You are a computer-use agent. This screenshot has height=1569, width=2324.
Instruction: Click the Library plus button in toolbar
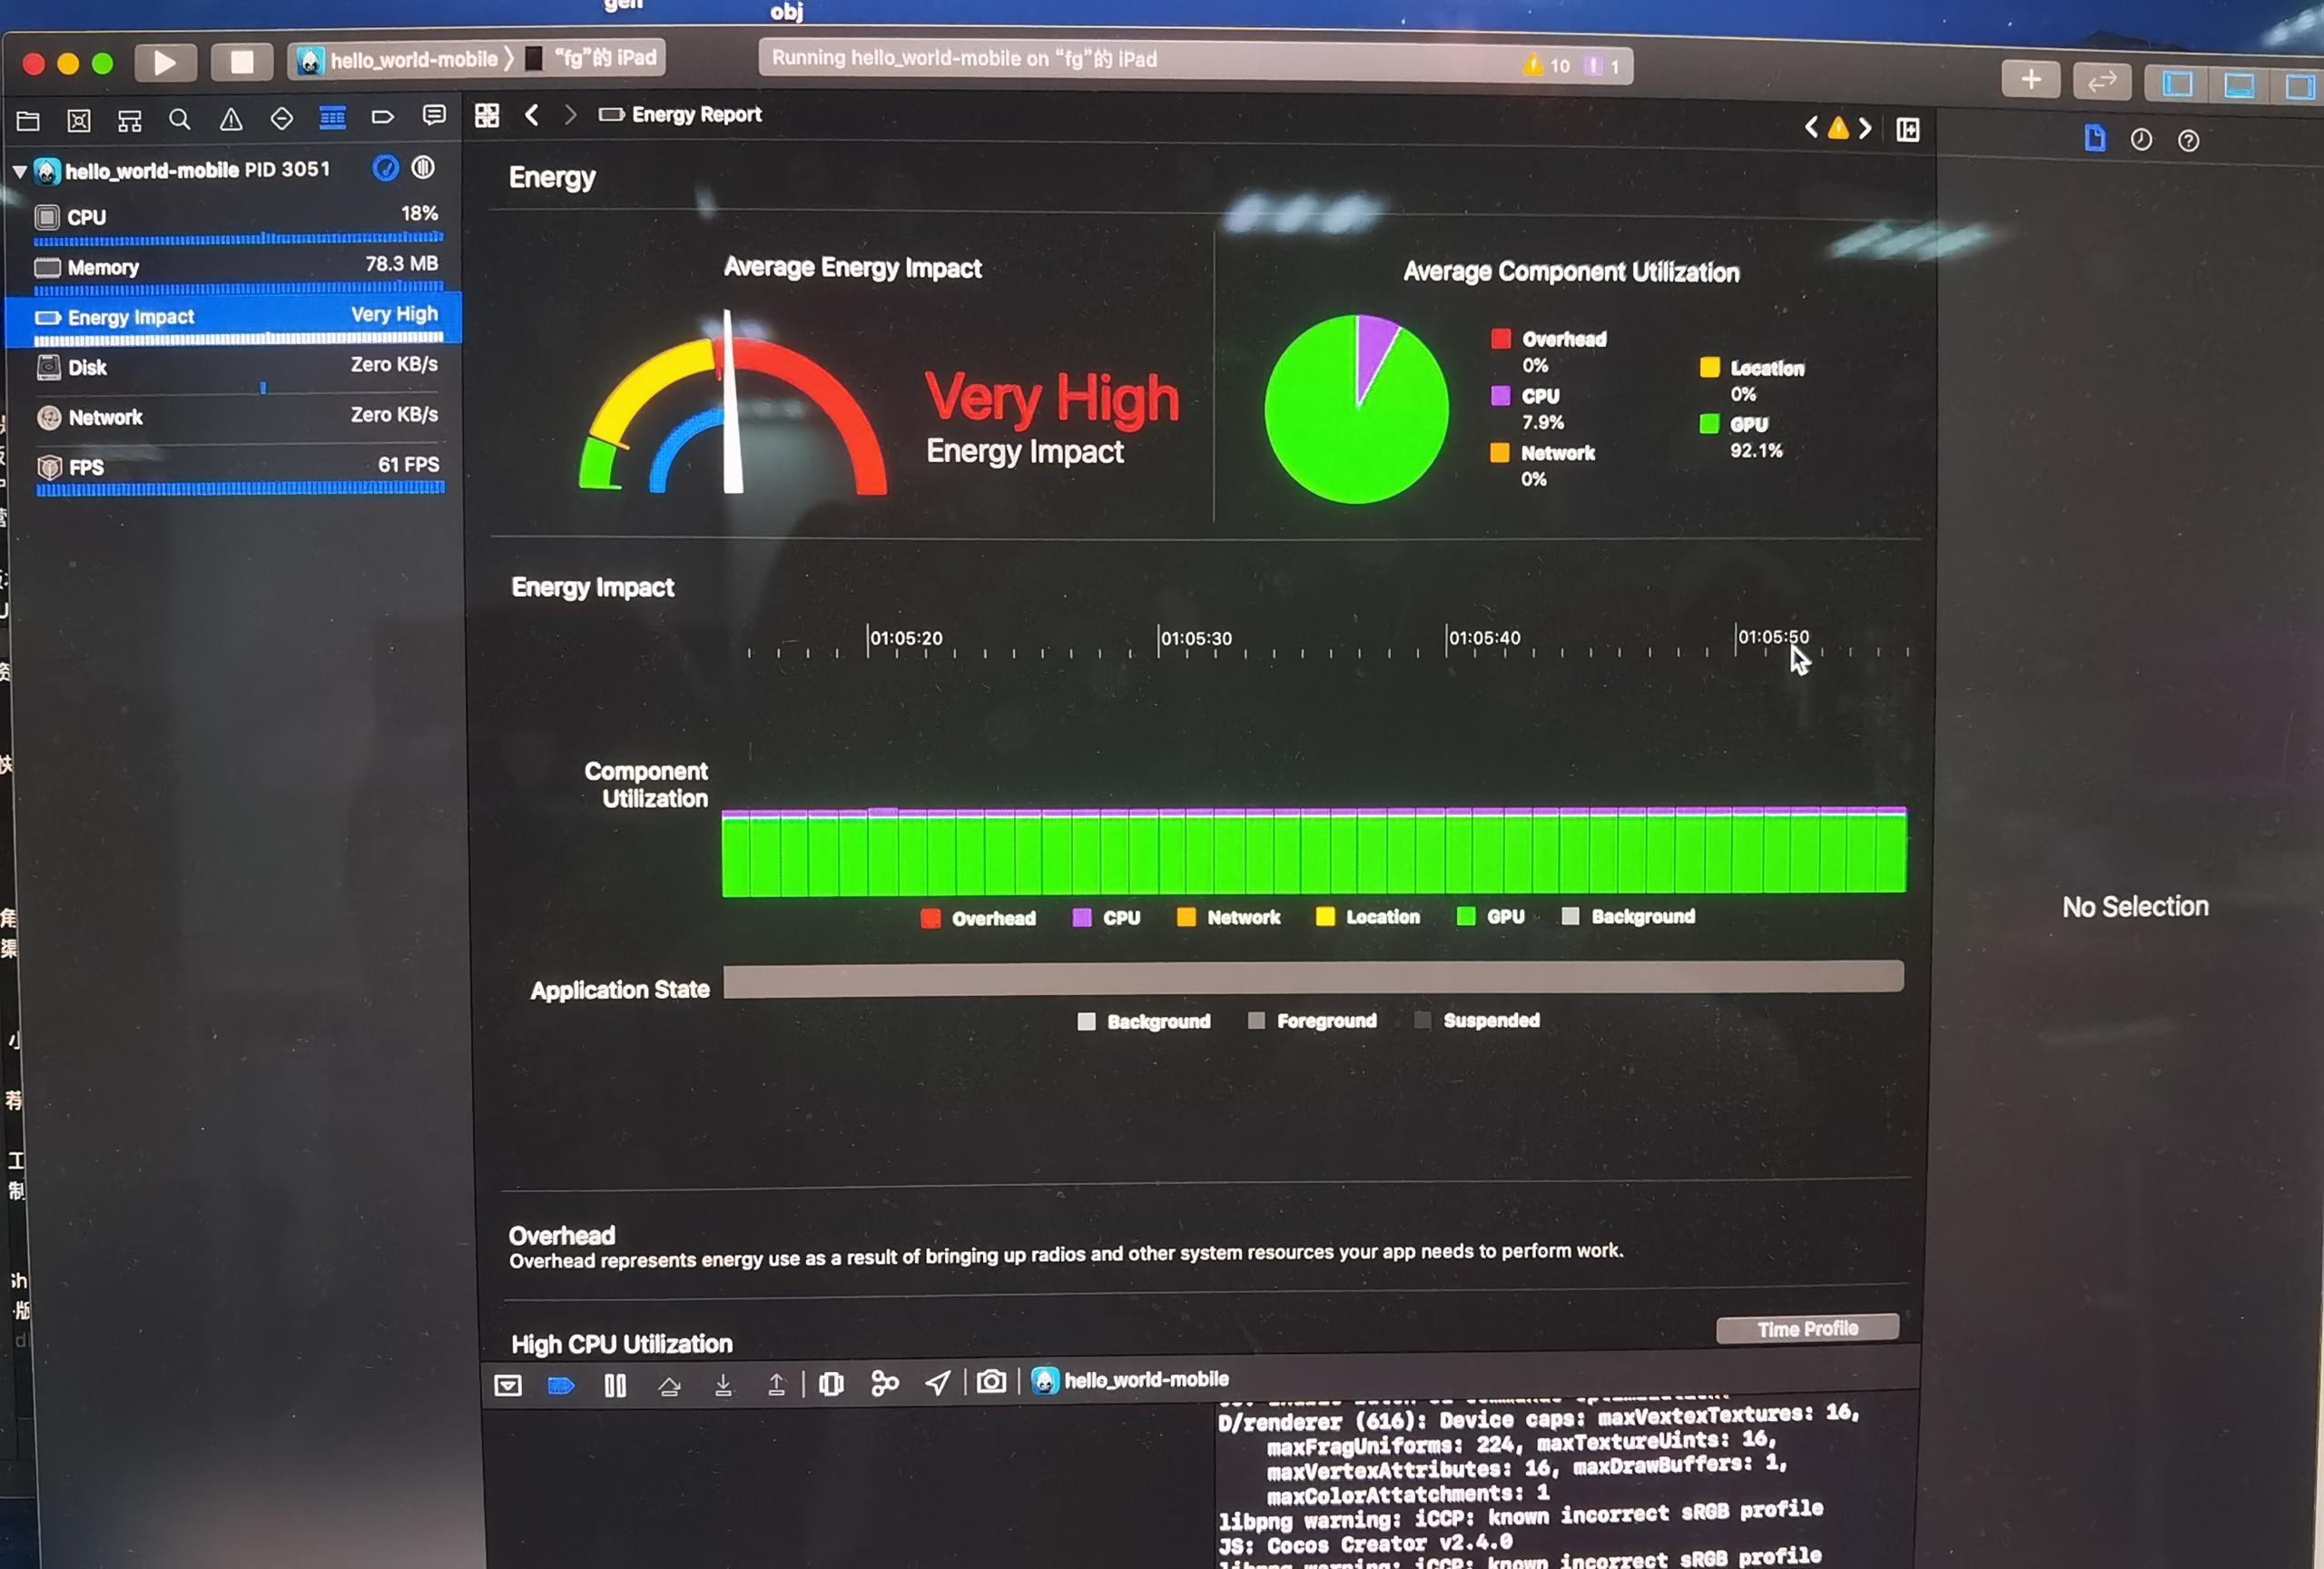coord(2030,80)
